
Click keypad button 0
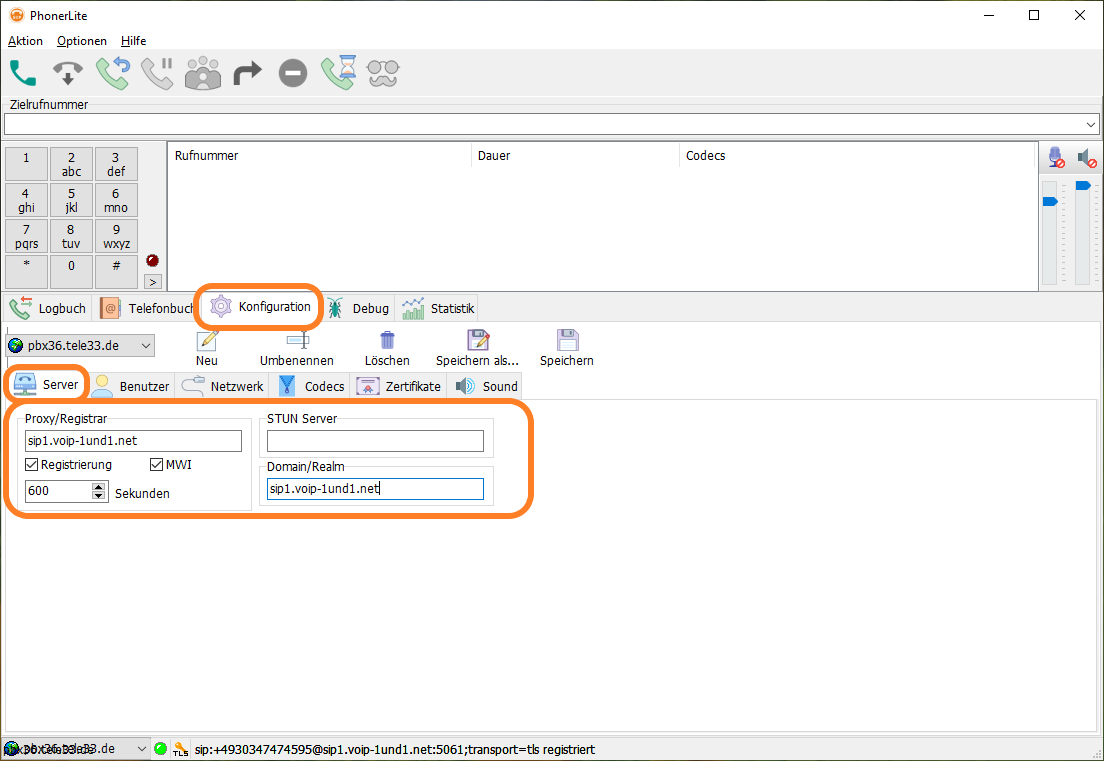point(71,272)
